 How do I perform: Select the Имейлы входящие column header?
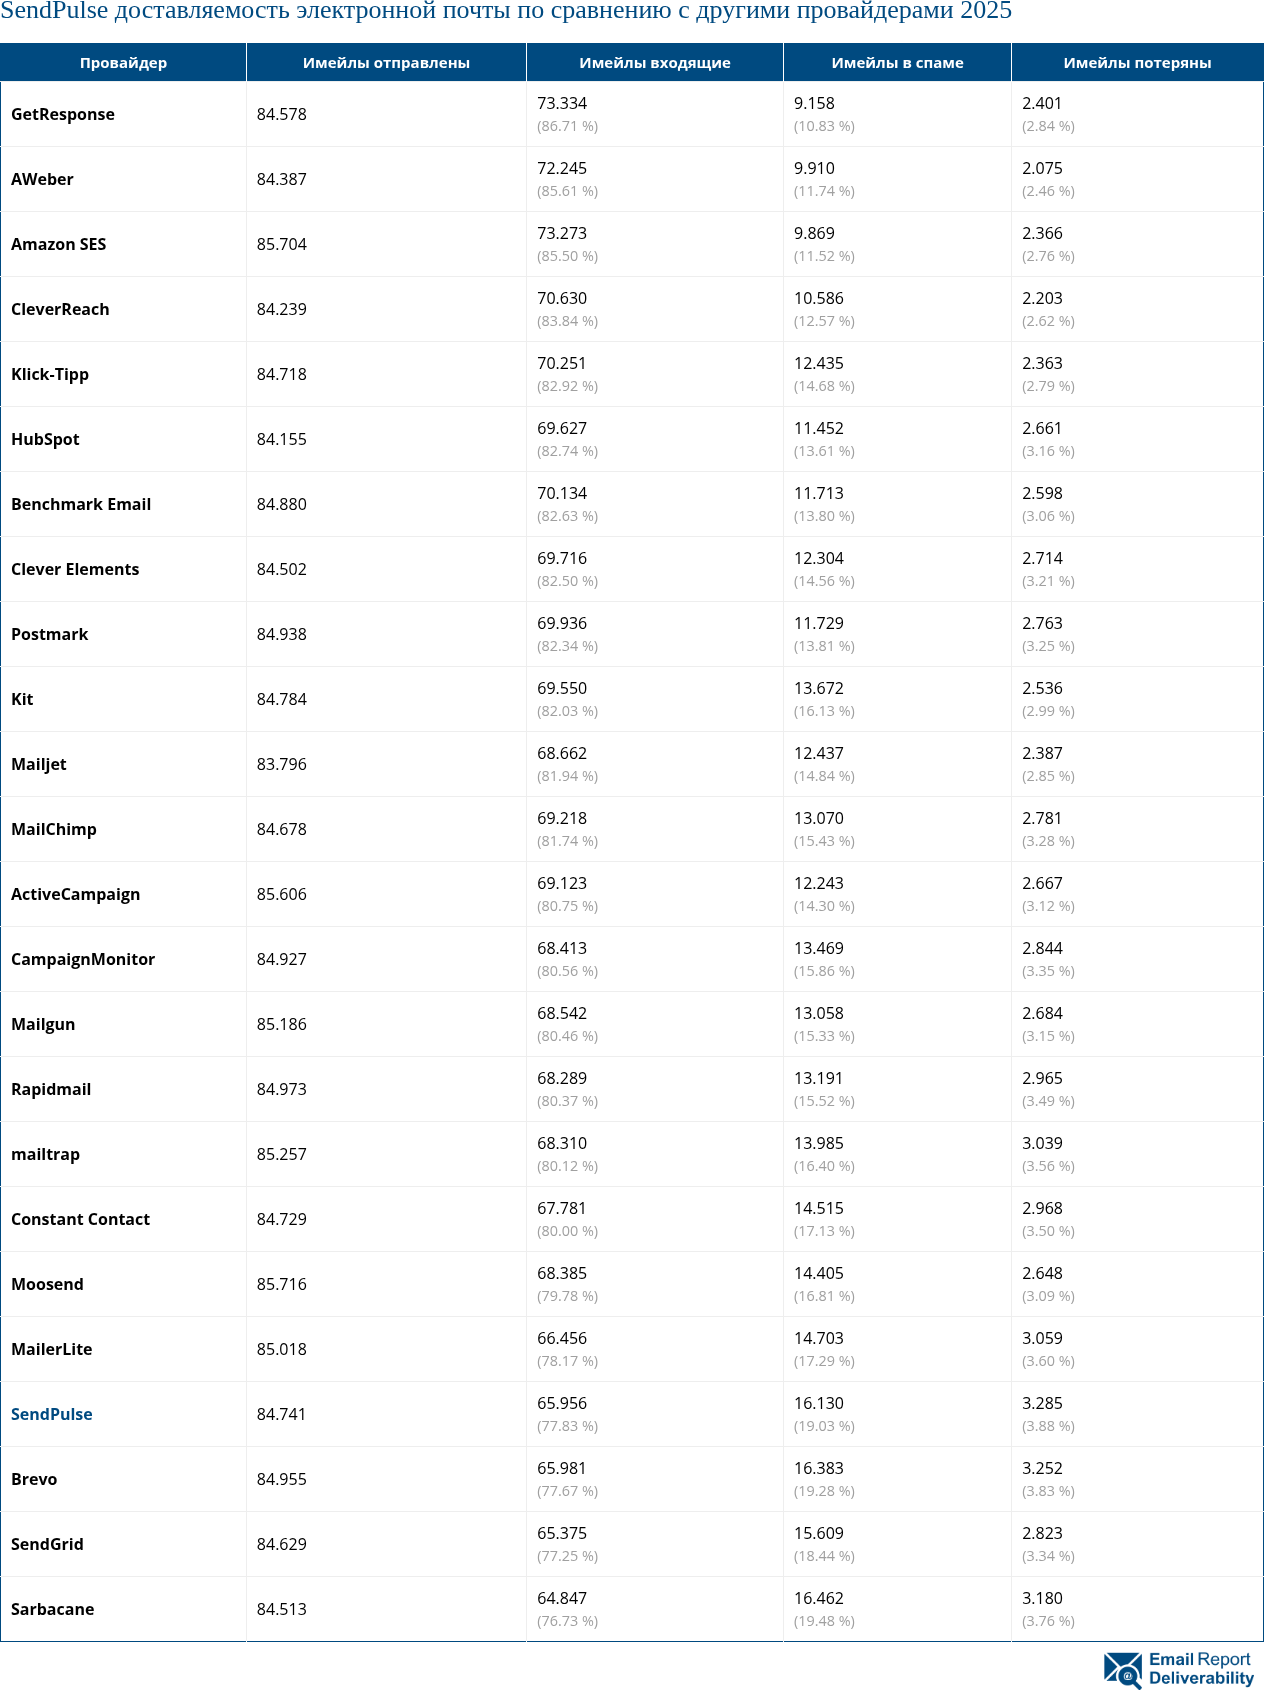coord(654,62)
